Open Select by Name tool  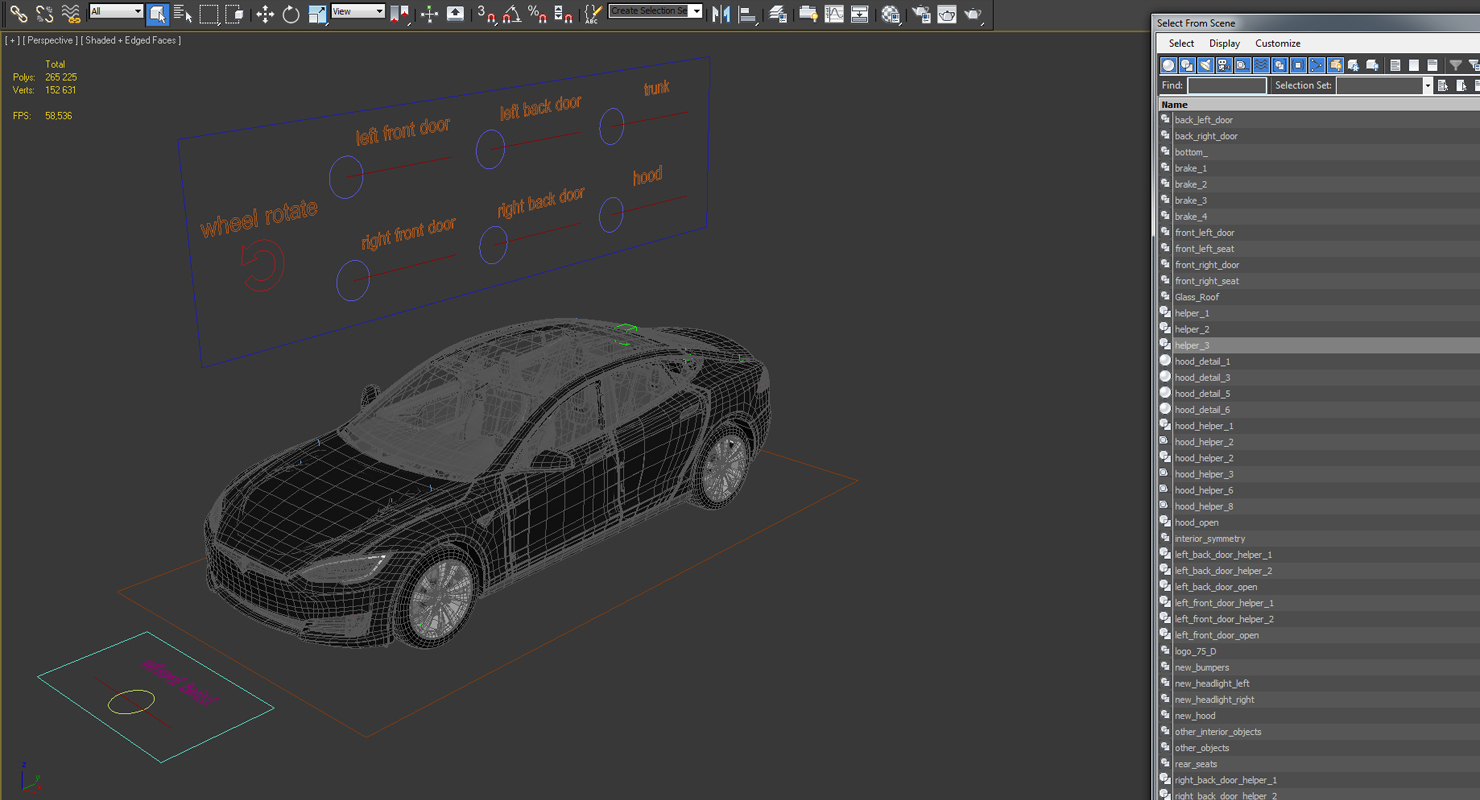(x=182, y=14)
